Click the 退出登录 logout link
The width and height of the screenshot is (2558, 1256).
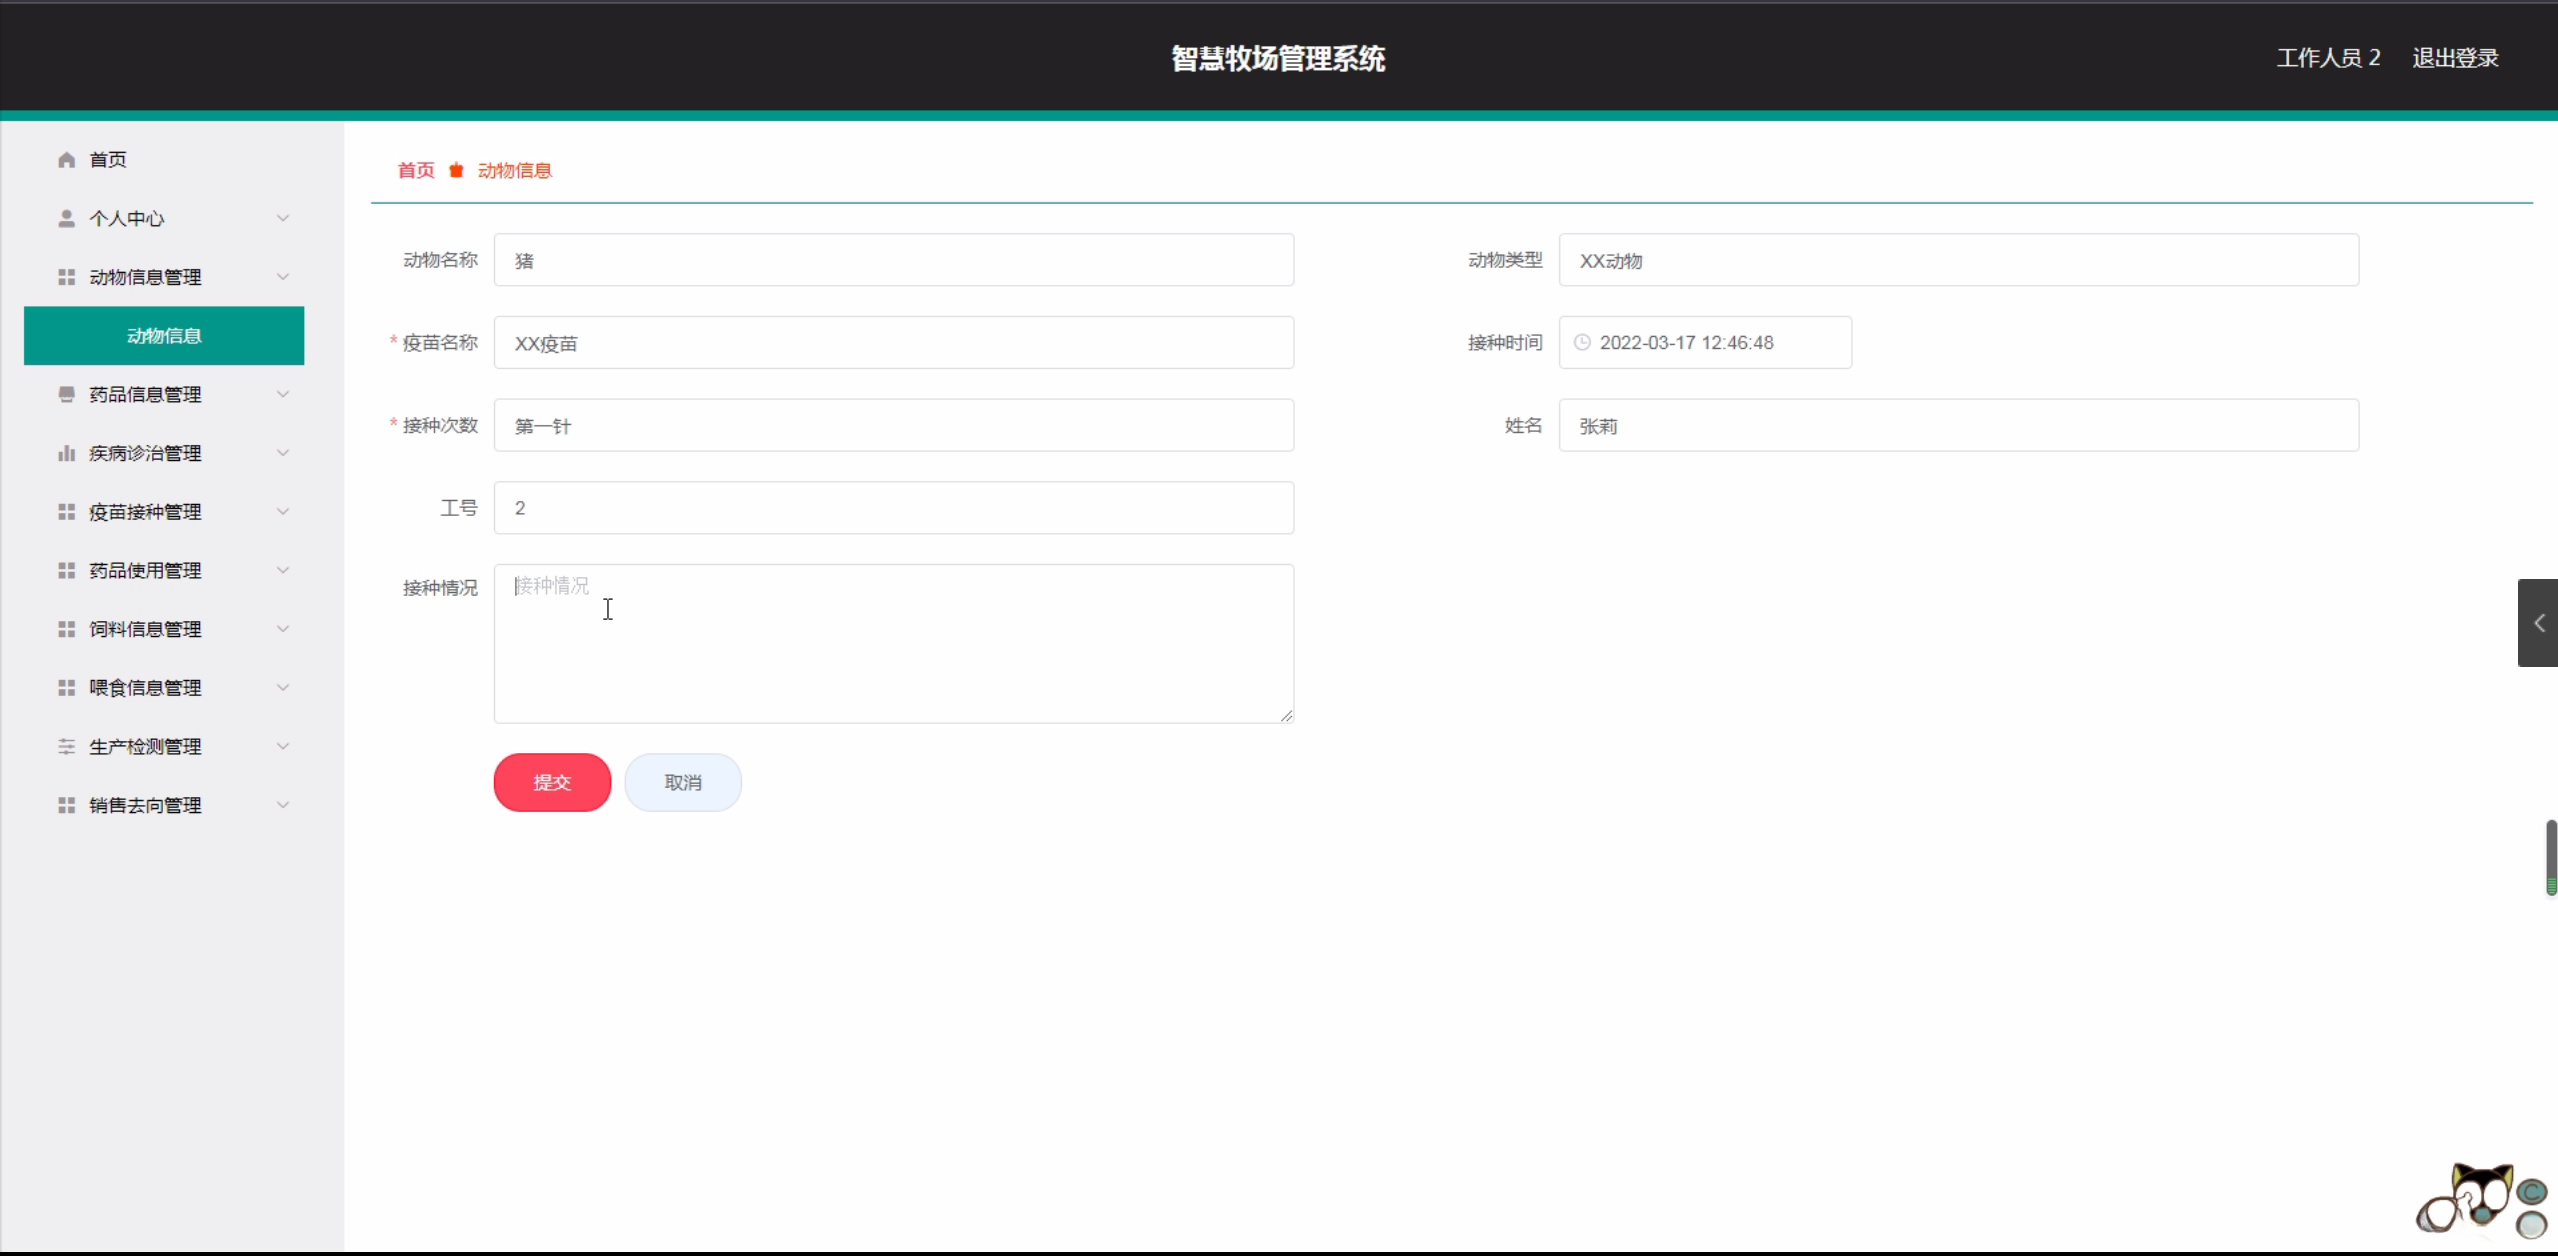2455,58
